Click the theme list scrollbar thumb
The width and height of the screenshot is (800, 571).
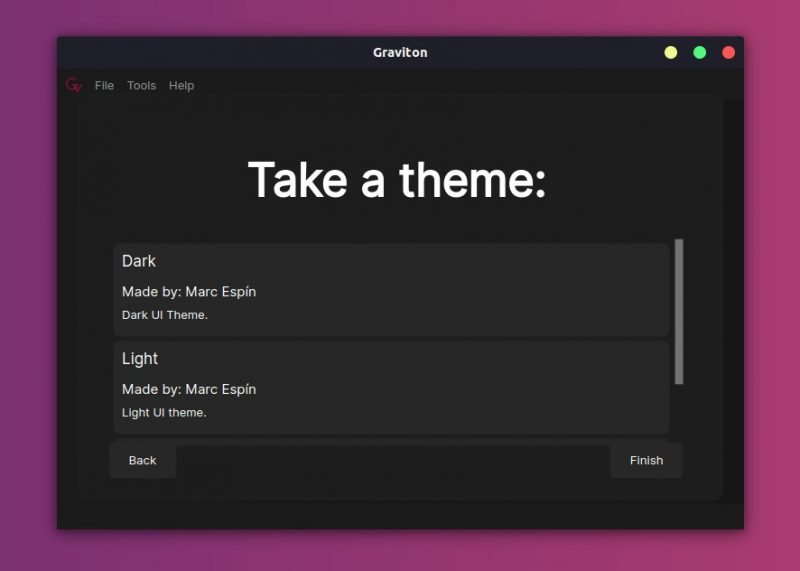pyautogui.click(x=679, y=311)
